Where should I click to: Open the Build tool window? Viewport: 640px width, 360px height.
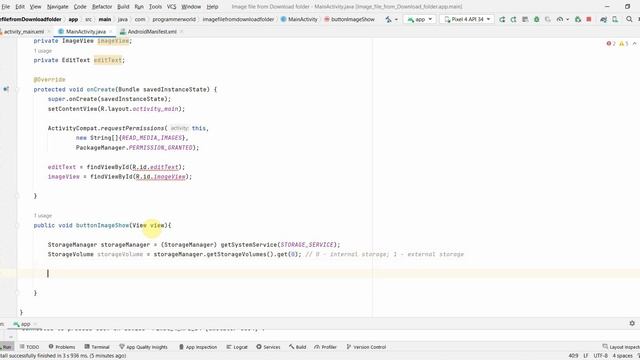click(x=298, y=347)
